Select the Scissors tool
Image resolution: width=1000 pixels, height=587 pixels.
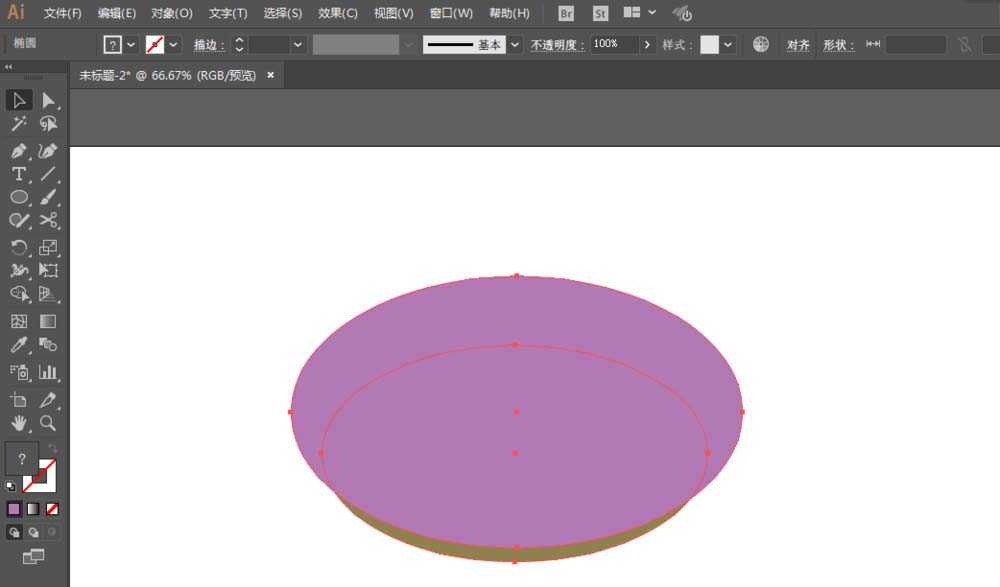(x=48, y=221)
